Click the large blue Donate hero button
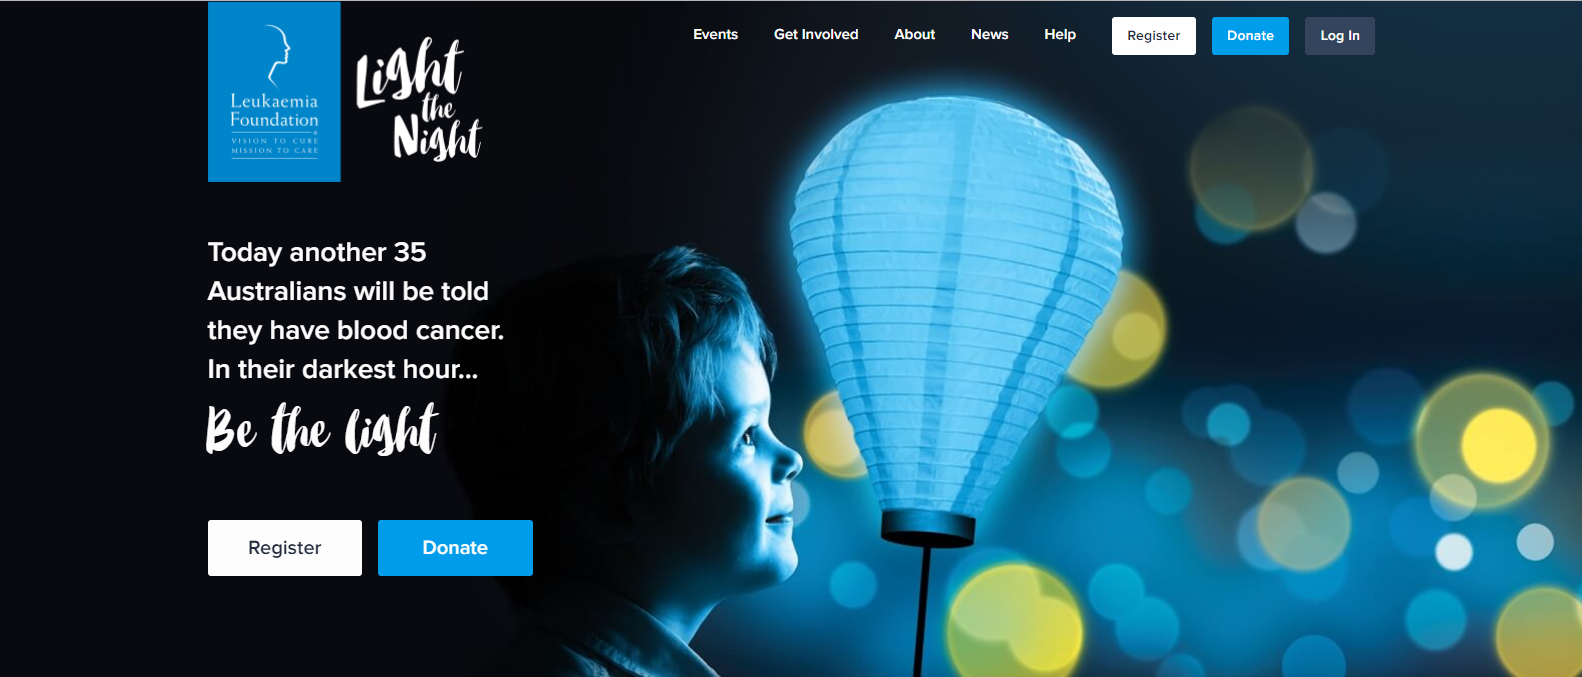 coord(455,548)
